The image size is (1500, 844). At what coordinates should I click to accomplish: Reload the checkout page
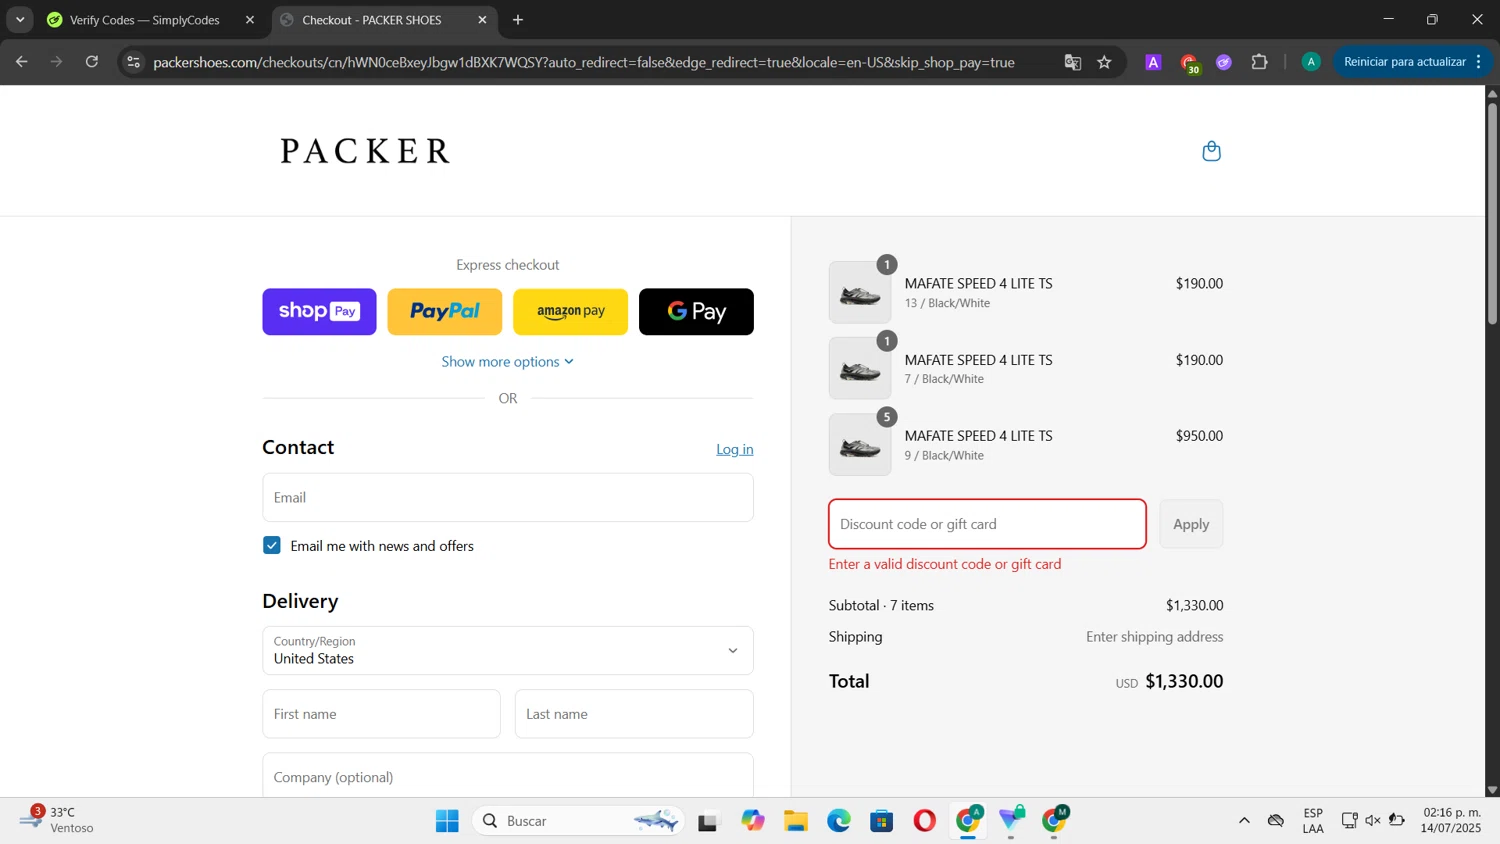92,62
